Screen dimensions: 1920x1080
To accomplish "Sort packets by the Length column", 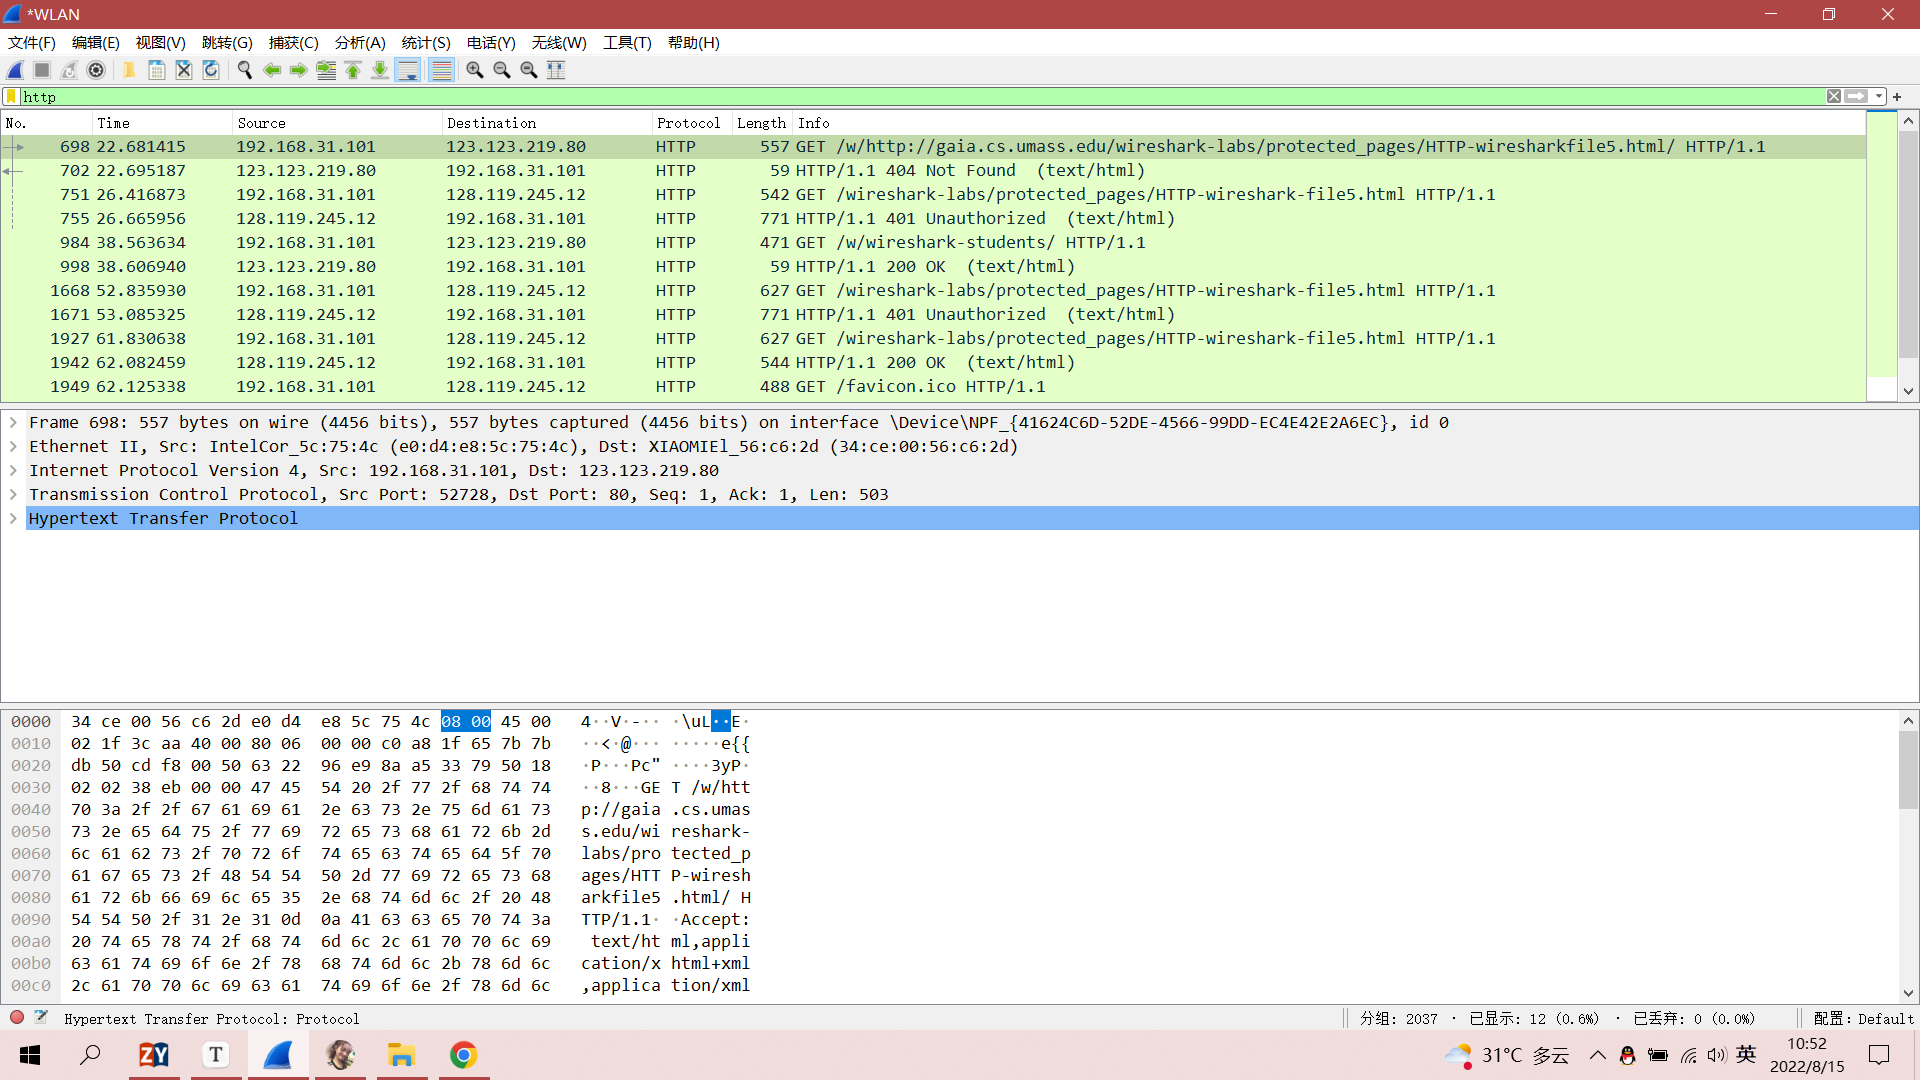I will (x=762, y=123).
